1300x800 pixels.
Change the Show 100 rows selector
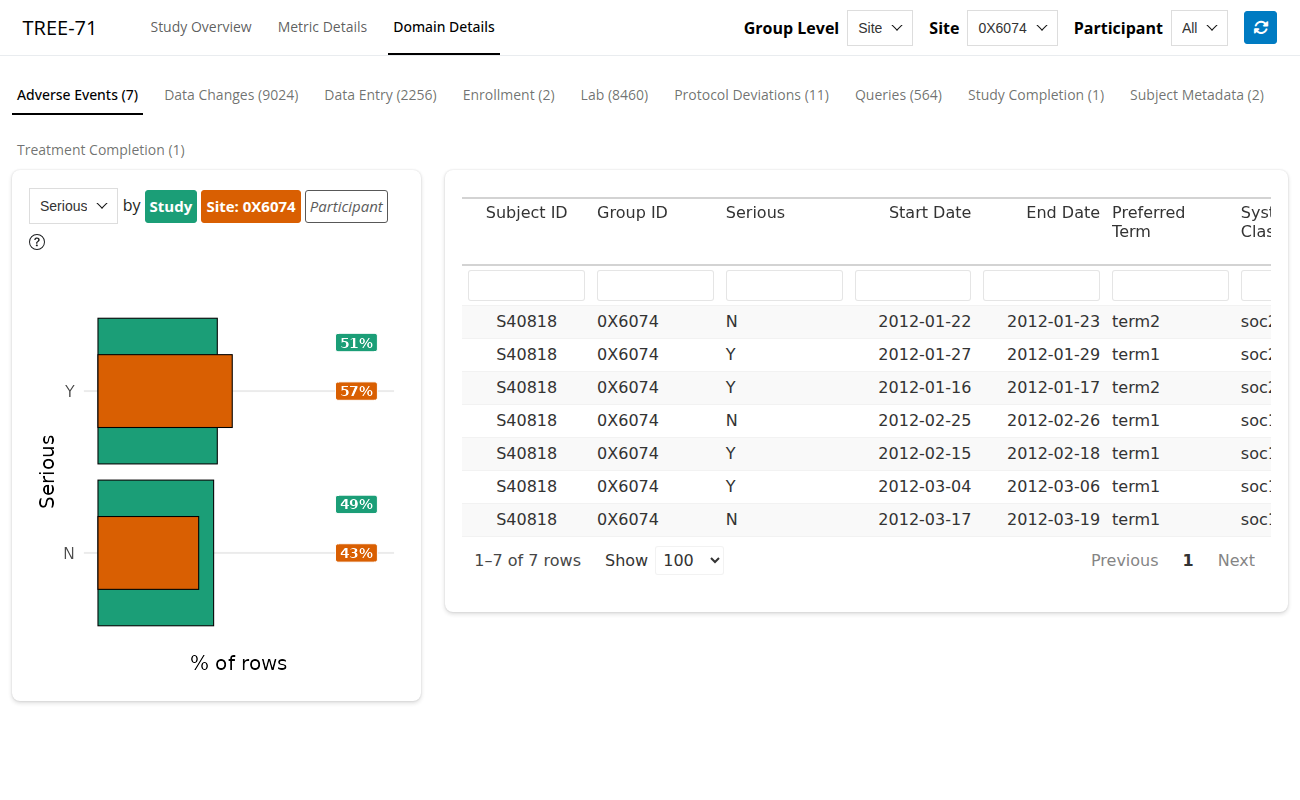coord(689,560)
